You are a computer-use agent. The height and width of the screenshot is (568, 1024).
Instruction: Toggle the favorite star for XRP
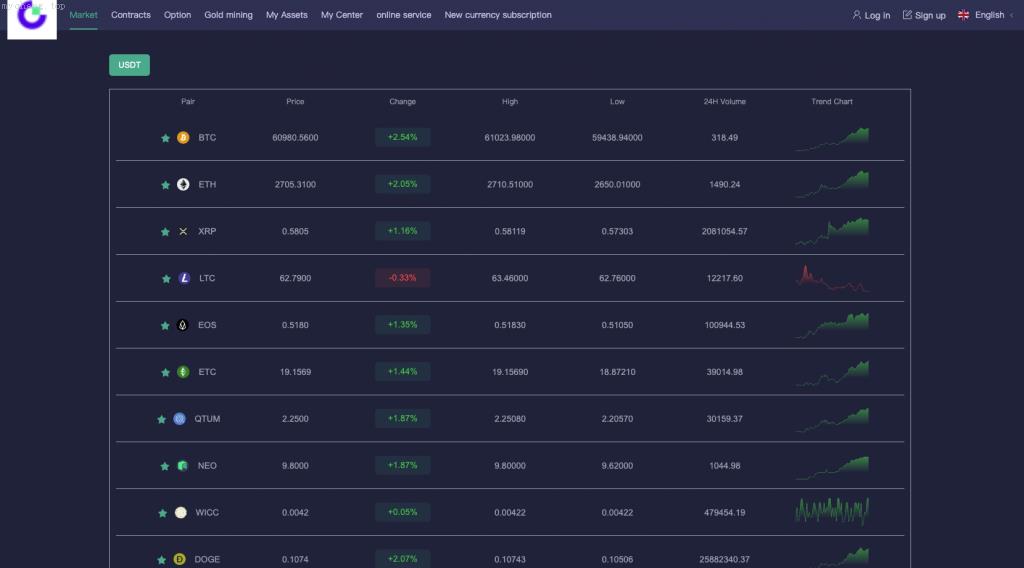tap(165, 232)
